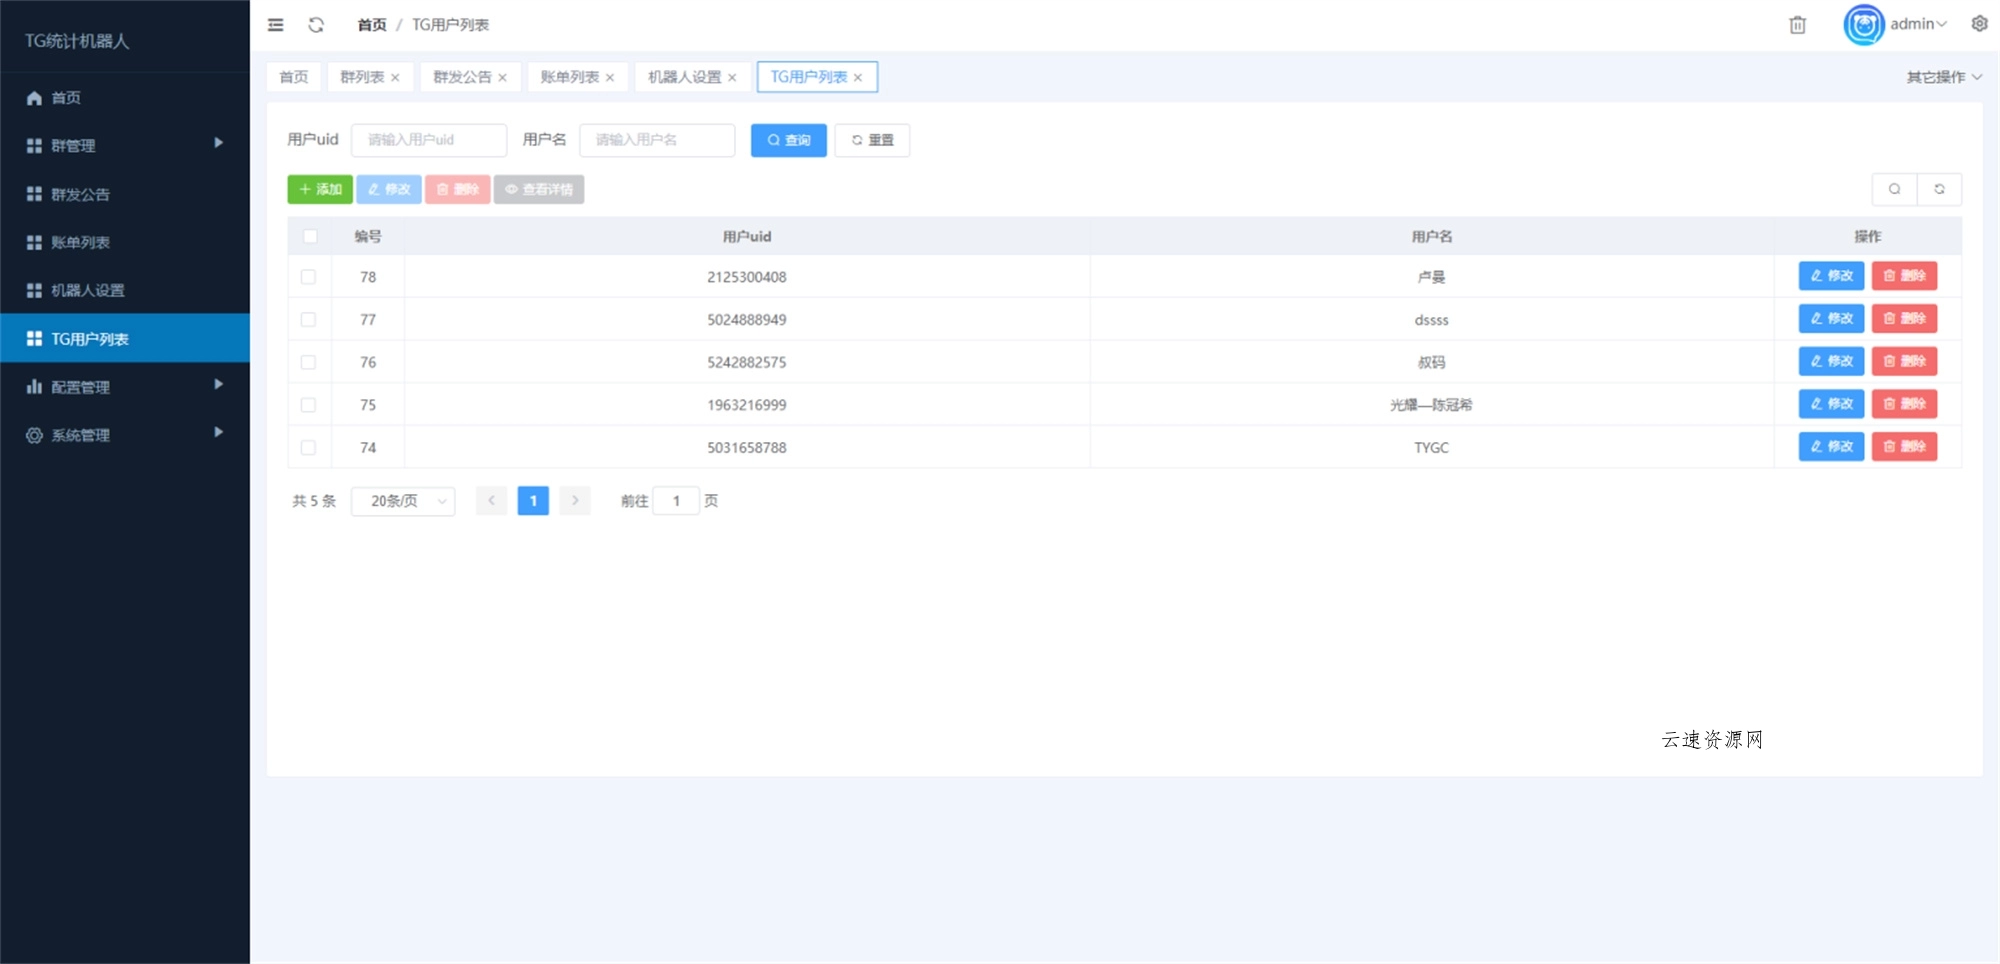This screenshot has width=2000, height=964.
Task: Check the checkbox for row 78
Action: tap(309, 277)
